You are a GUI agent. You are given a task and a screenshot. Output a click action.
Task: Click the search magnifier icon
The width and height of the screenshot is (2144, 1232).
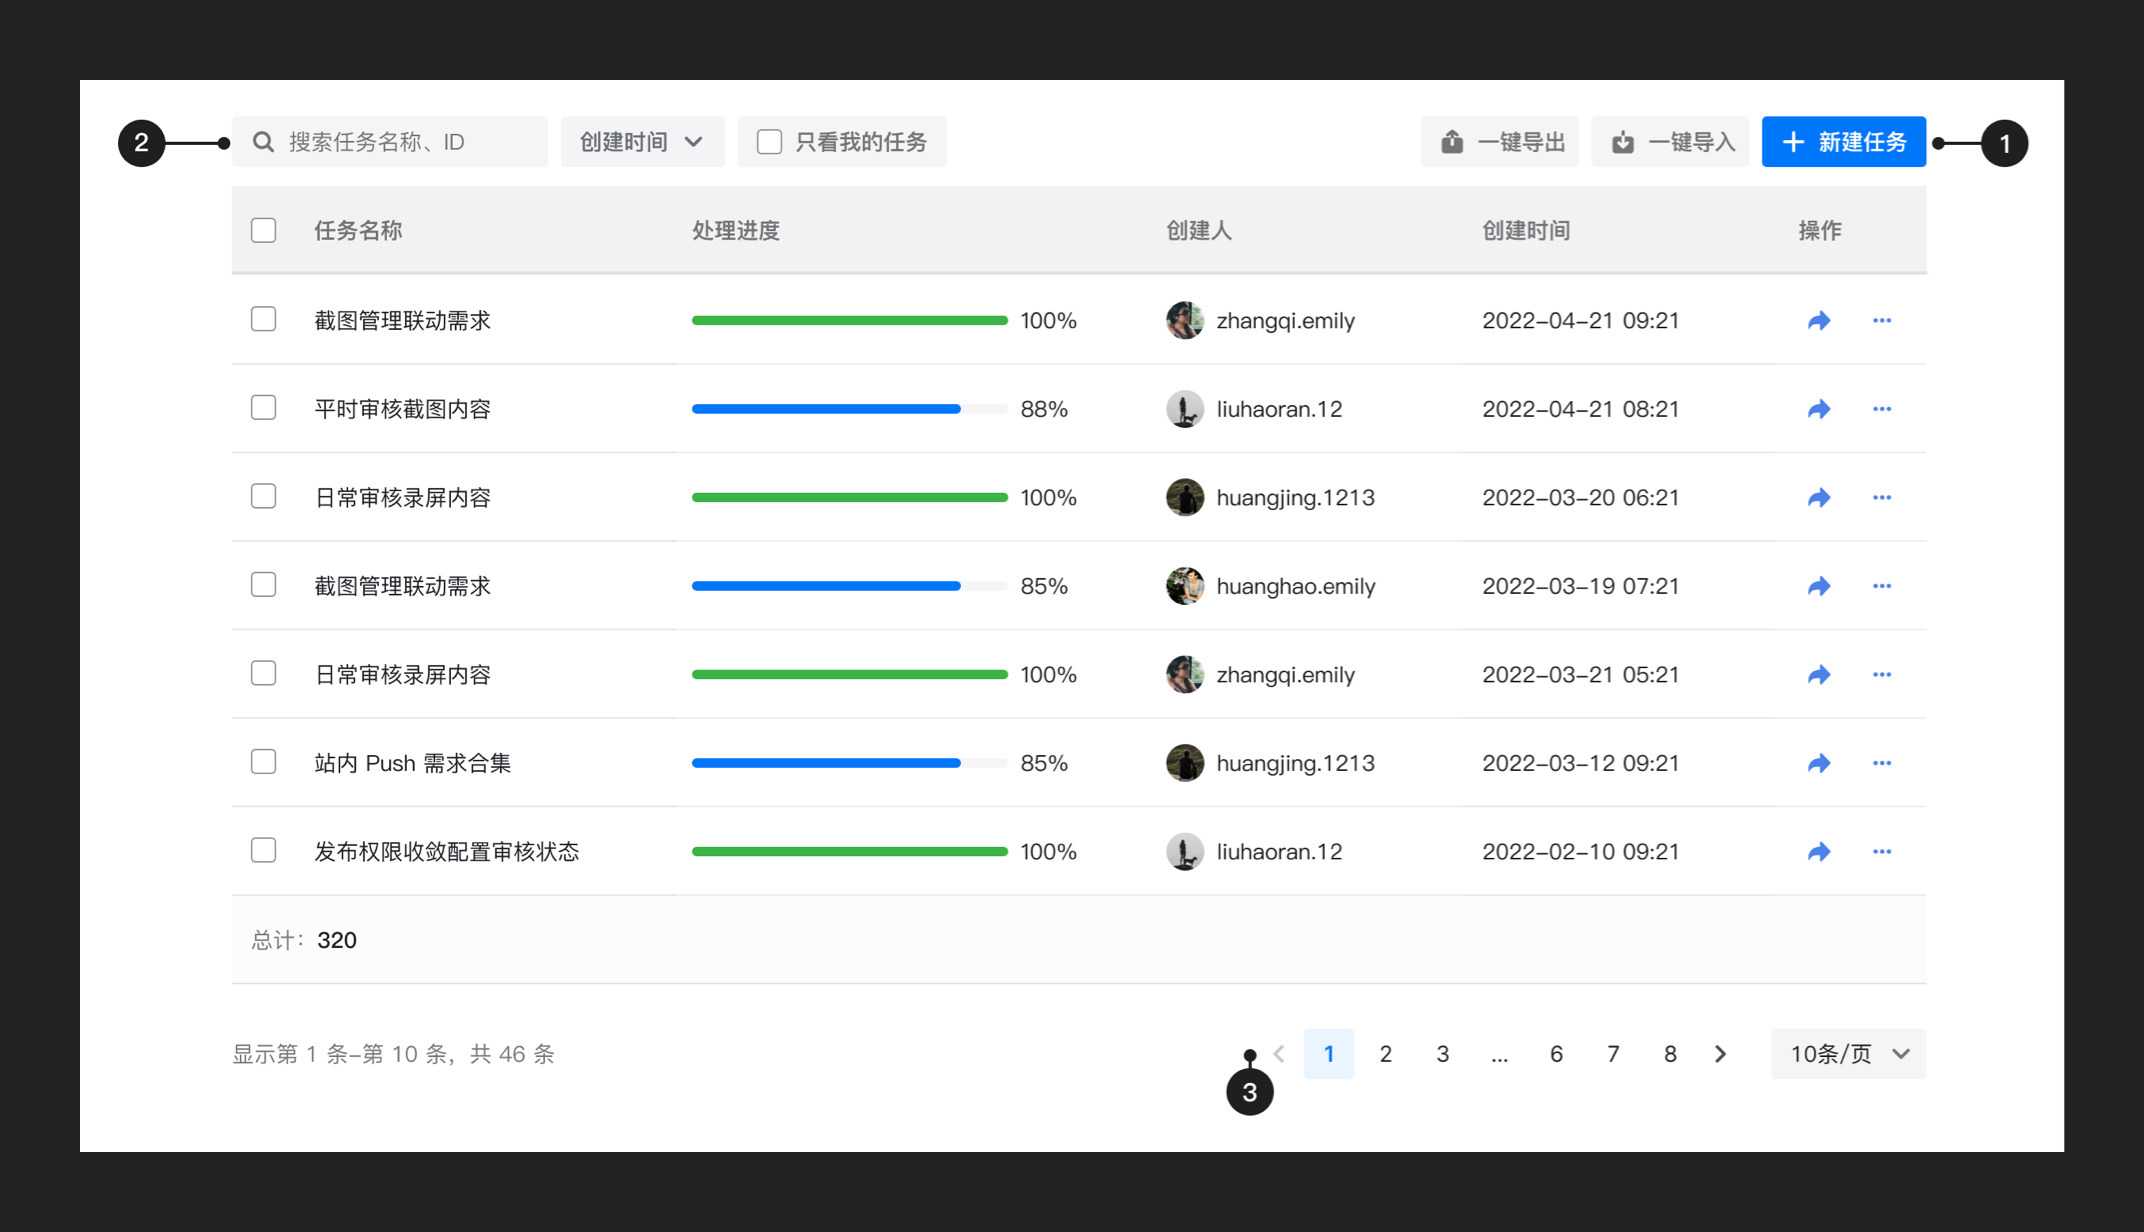click(x=263, y=142)
